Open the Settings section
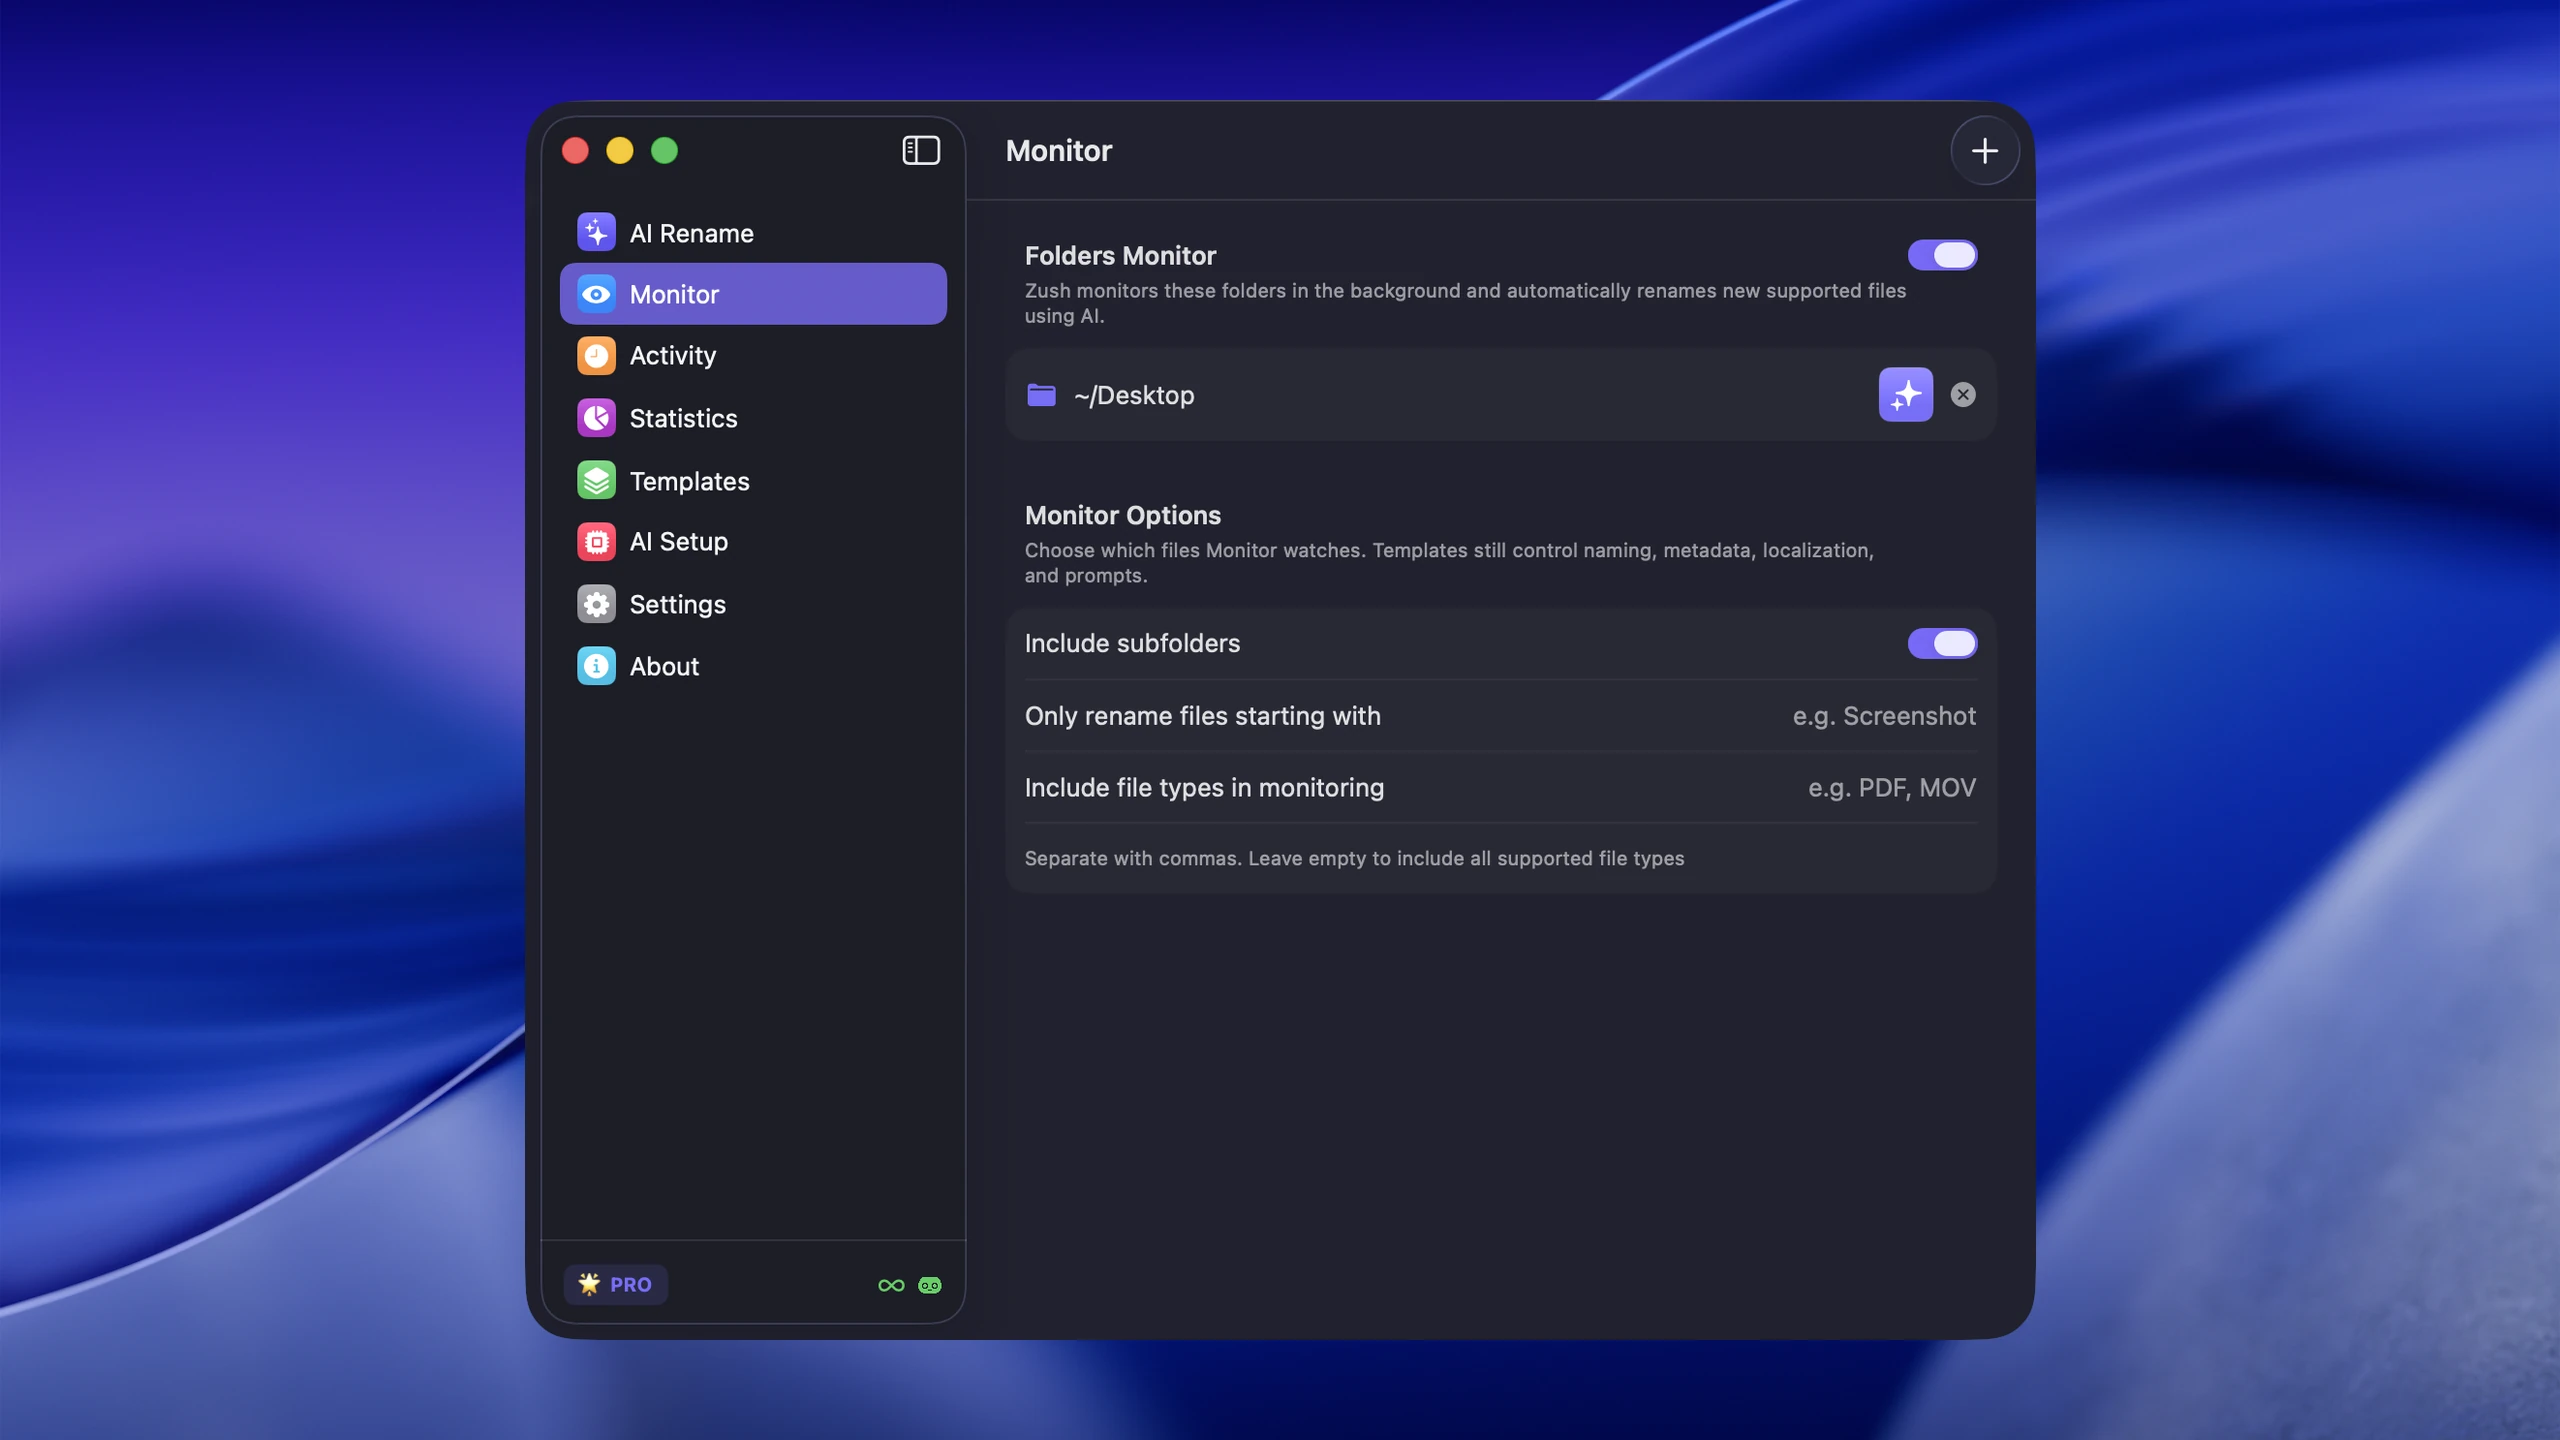Screen dimensions: 2560x1440 [x=753, y=604]
